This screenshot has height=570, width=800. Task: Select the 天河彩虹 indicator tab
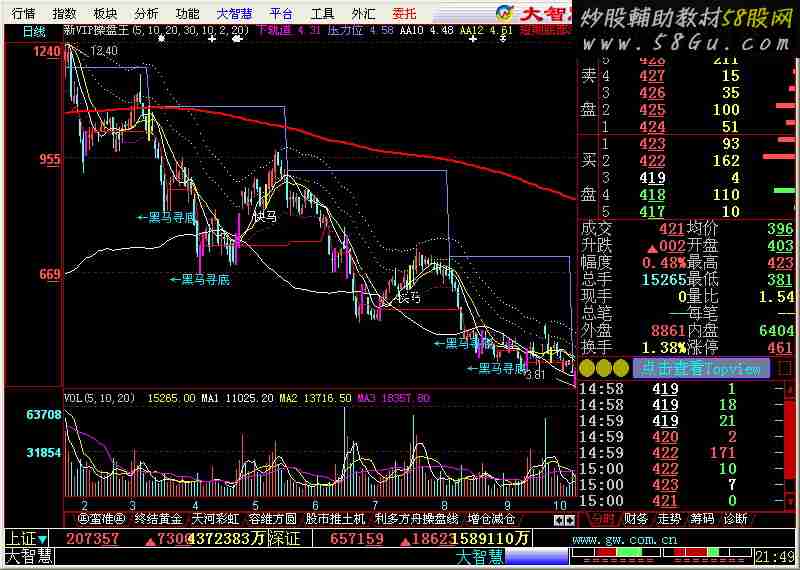tap(215, 519)
